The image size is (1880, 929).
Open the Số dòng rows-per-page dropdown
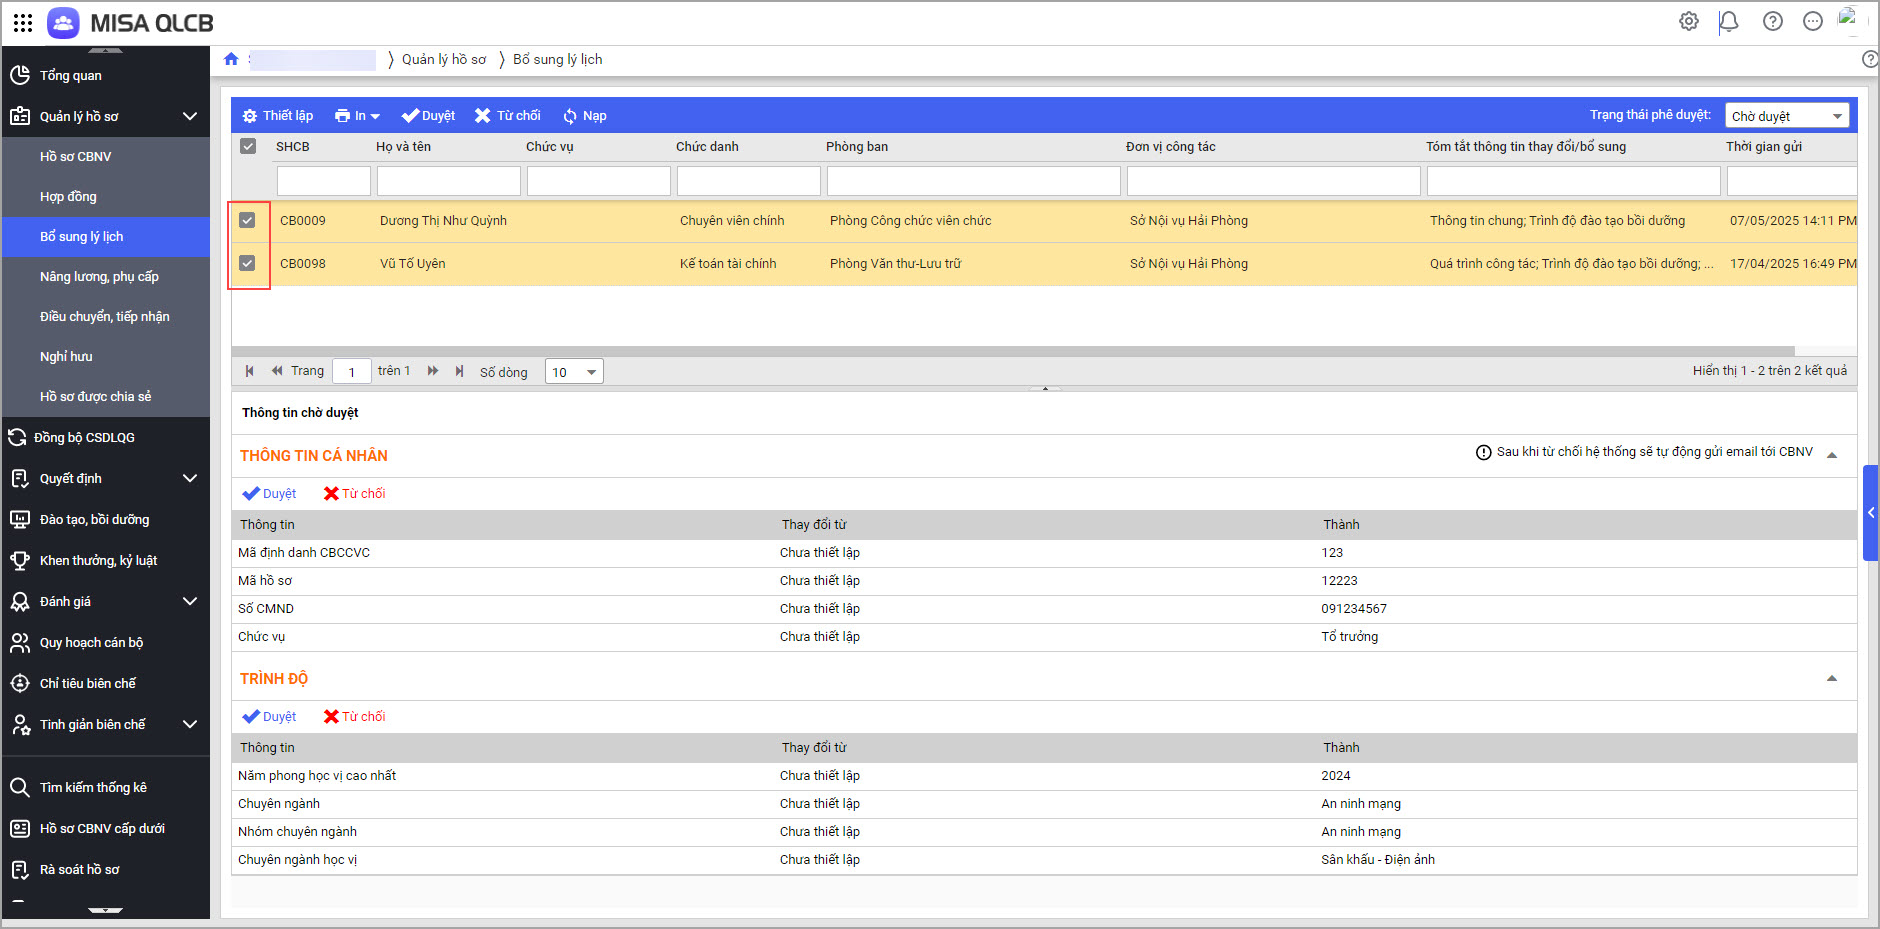click(574, 372)
